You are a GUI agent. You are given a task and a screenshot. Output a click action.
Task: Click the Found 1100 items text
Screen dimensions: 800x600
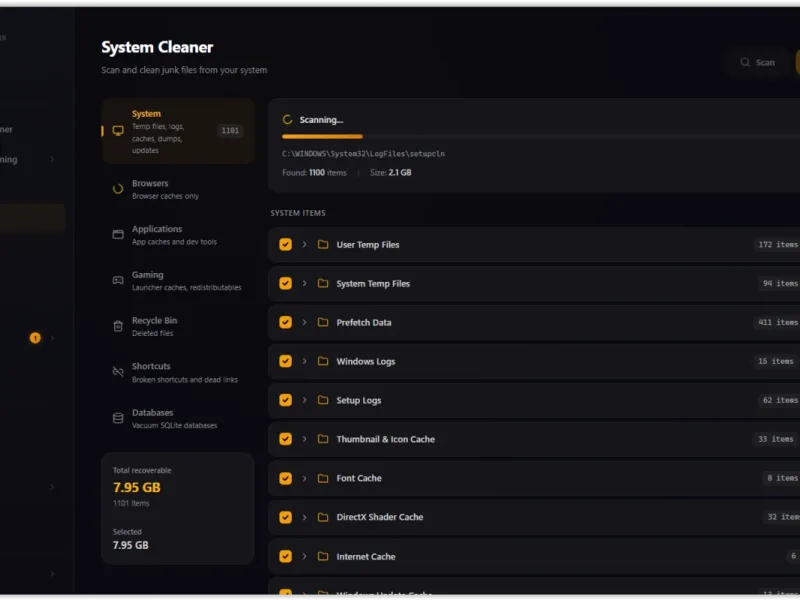click(314, 172)
